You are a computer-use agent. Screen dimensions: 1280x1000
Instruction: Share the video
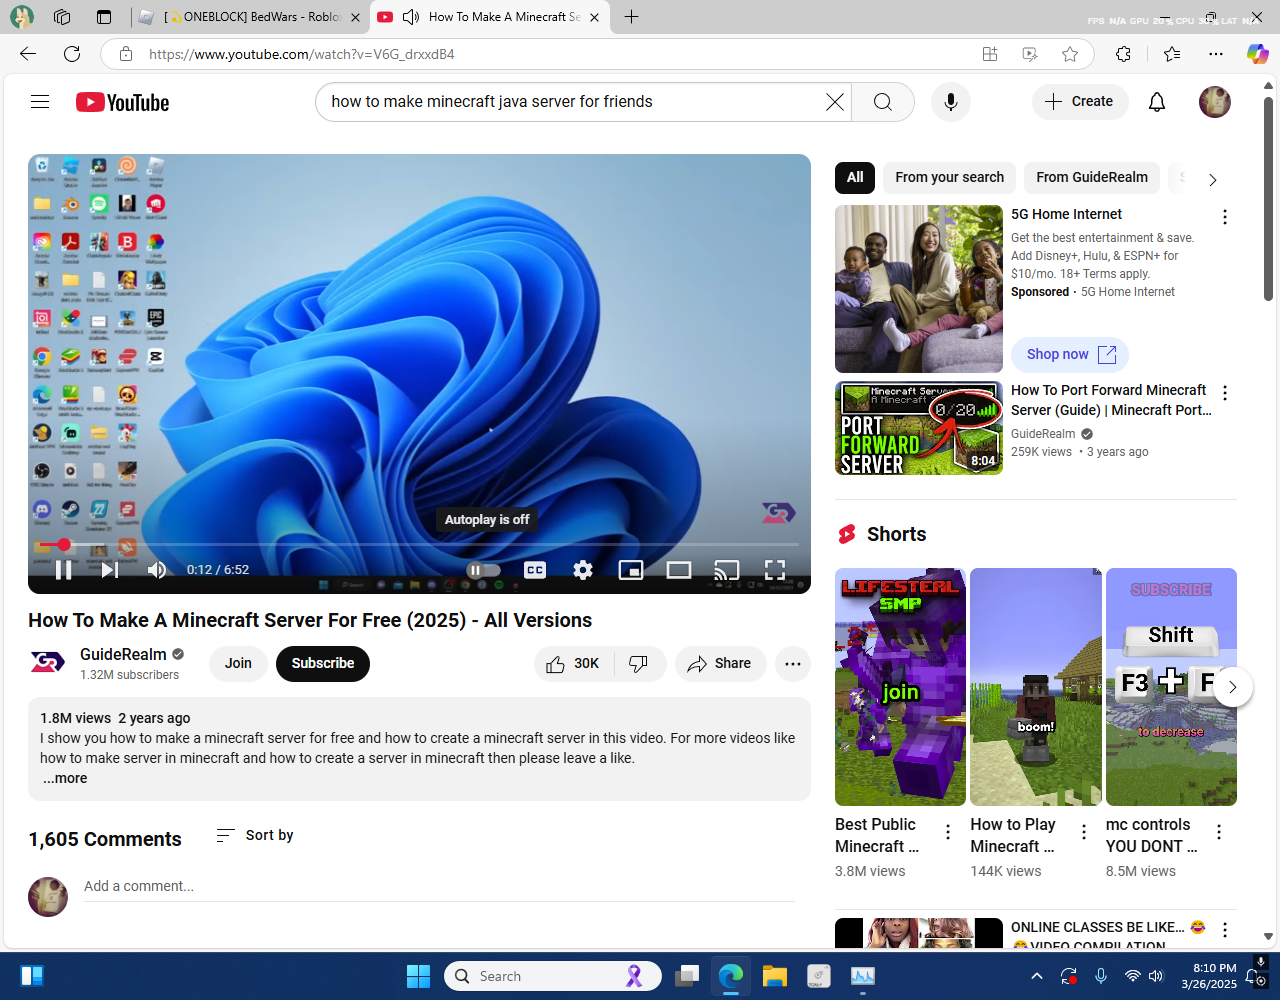point(720,664)
